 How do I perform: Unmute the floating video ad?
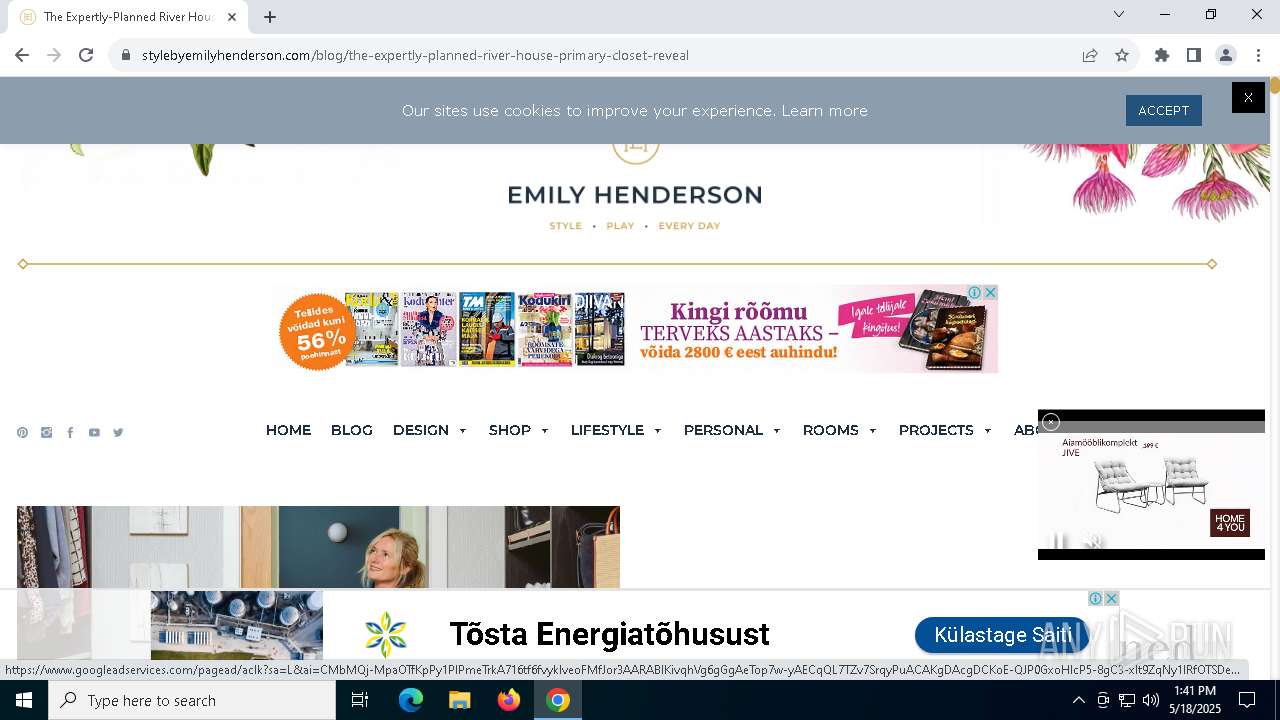tap(1094, 542)
